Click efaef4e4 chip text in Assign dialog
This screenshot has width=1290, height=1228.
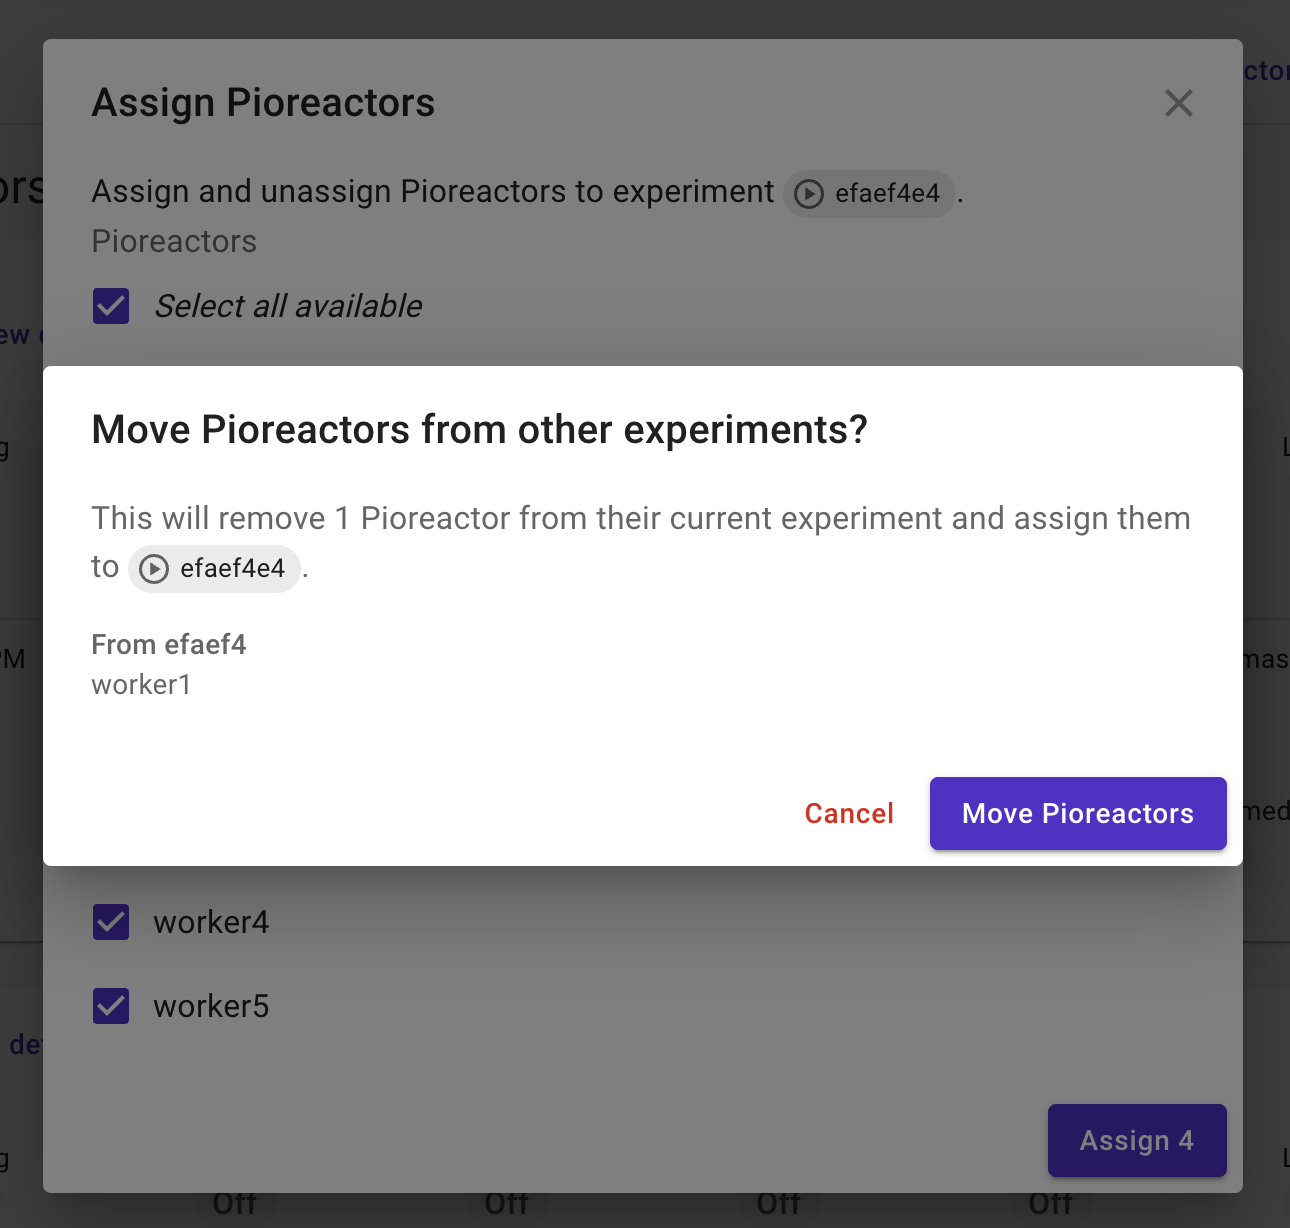point(887,194)
